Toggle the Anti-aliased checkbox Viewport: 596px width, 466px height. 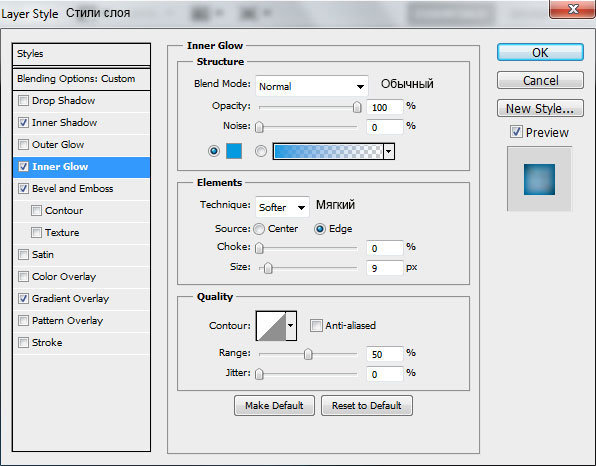[x=316, y=326]
